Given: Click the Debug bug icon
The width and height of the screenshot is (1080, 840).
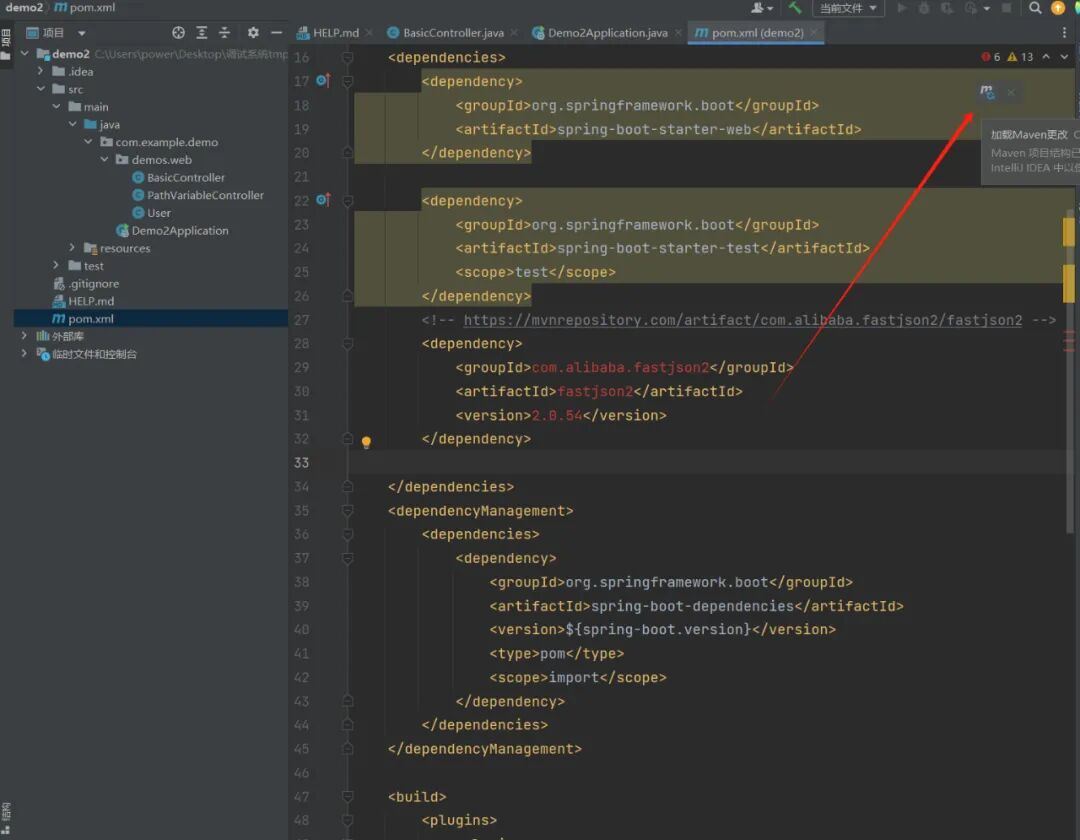Looking at the screenshot, I should point(924,8).
